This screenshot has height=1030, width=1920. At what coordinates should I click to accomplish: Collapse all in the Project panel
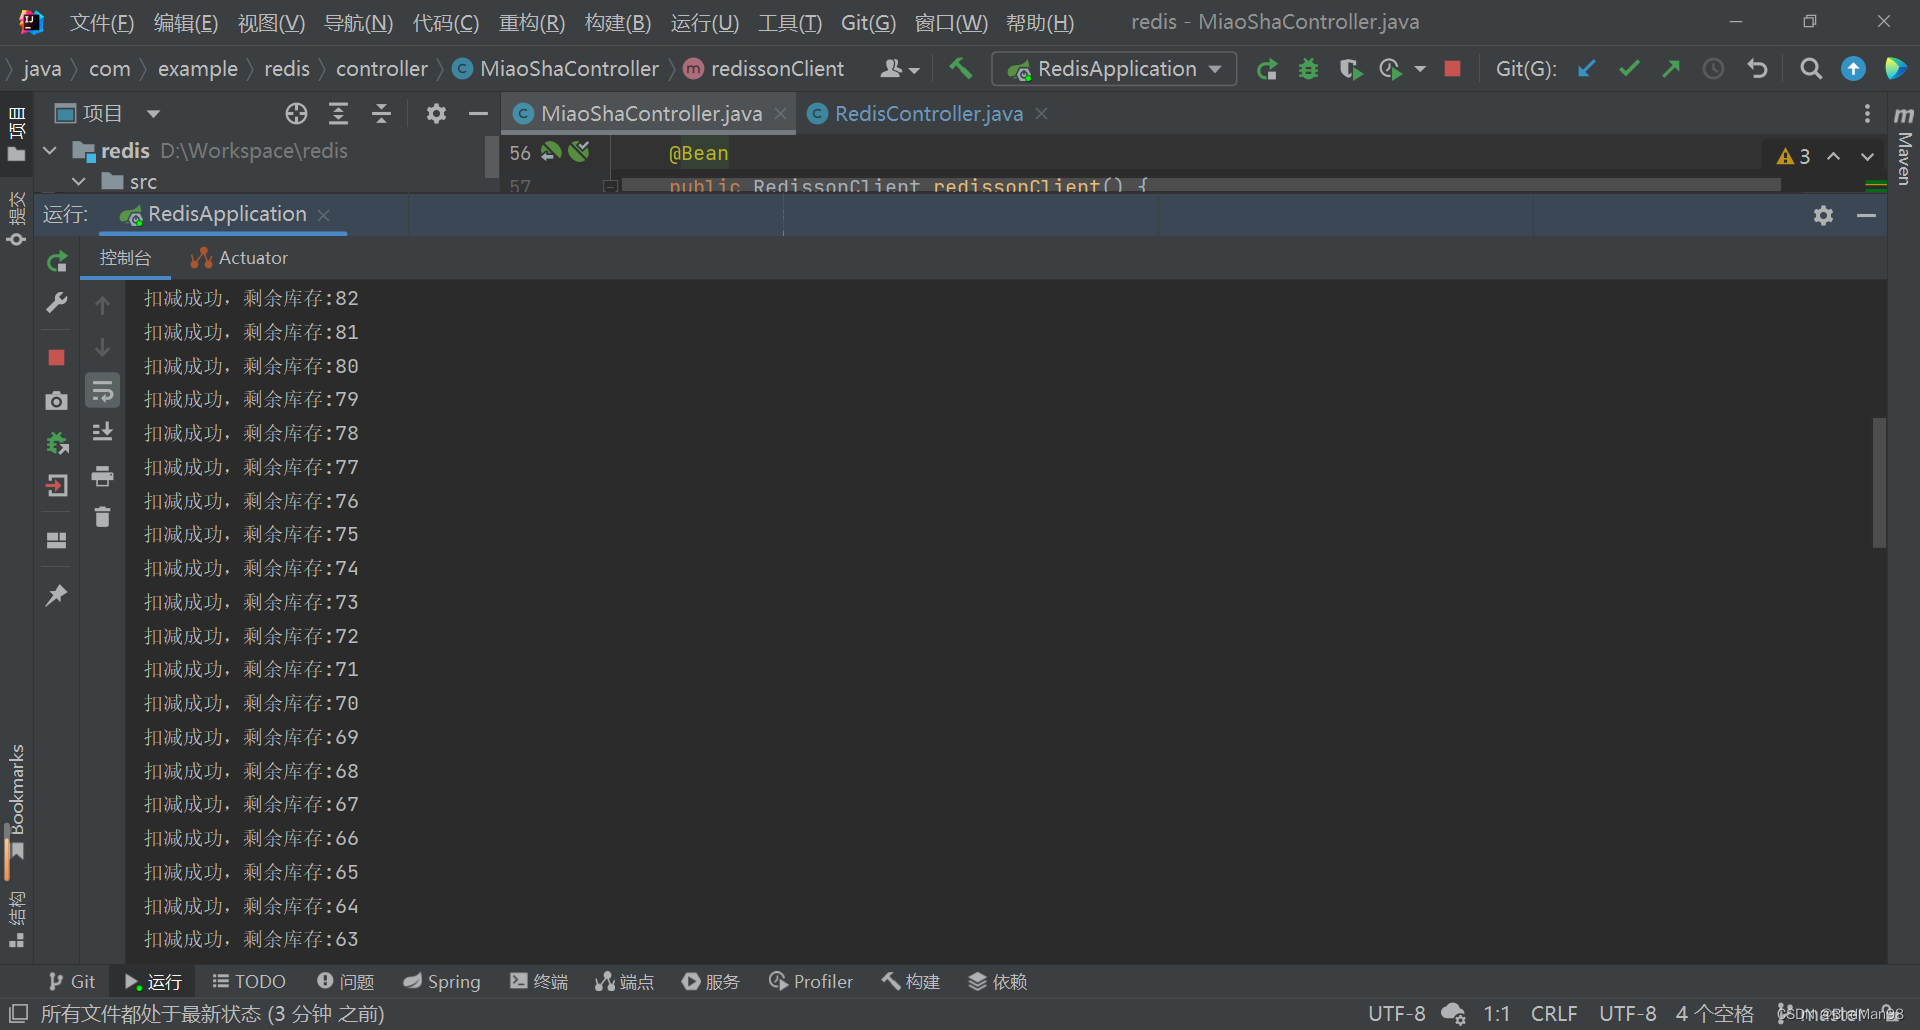[x=381, y=114]
